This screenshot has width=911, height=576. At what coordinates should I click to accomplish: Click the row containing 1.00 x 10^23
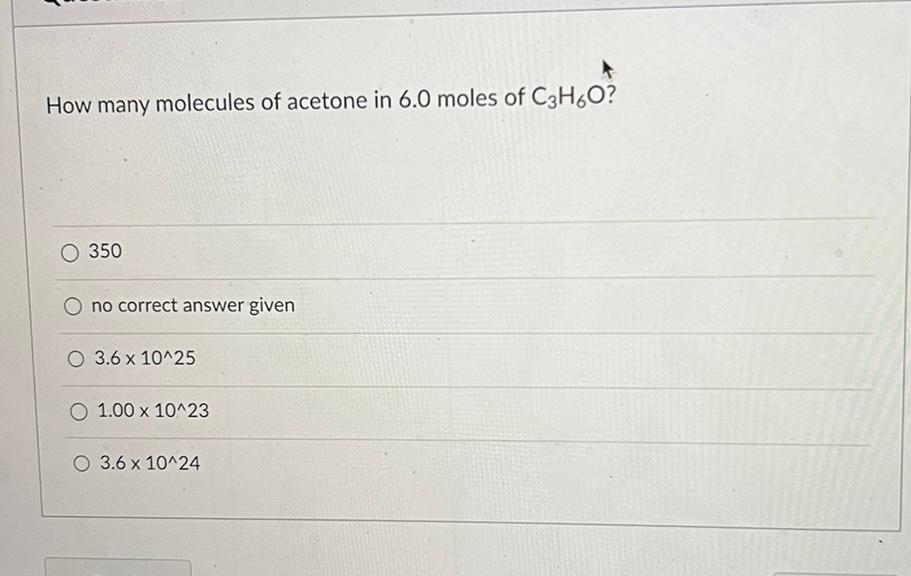(x=460, y=411)
